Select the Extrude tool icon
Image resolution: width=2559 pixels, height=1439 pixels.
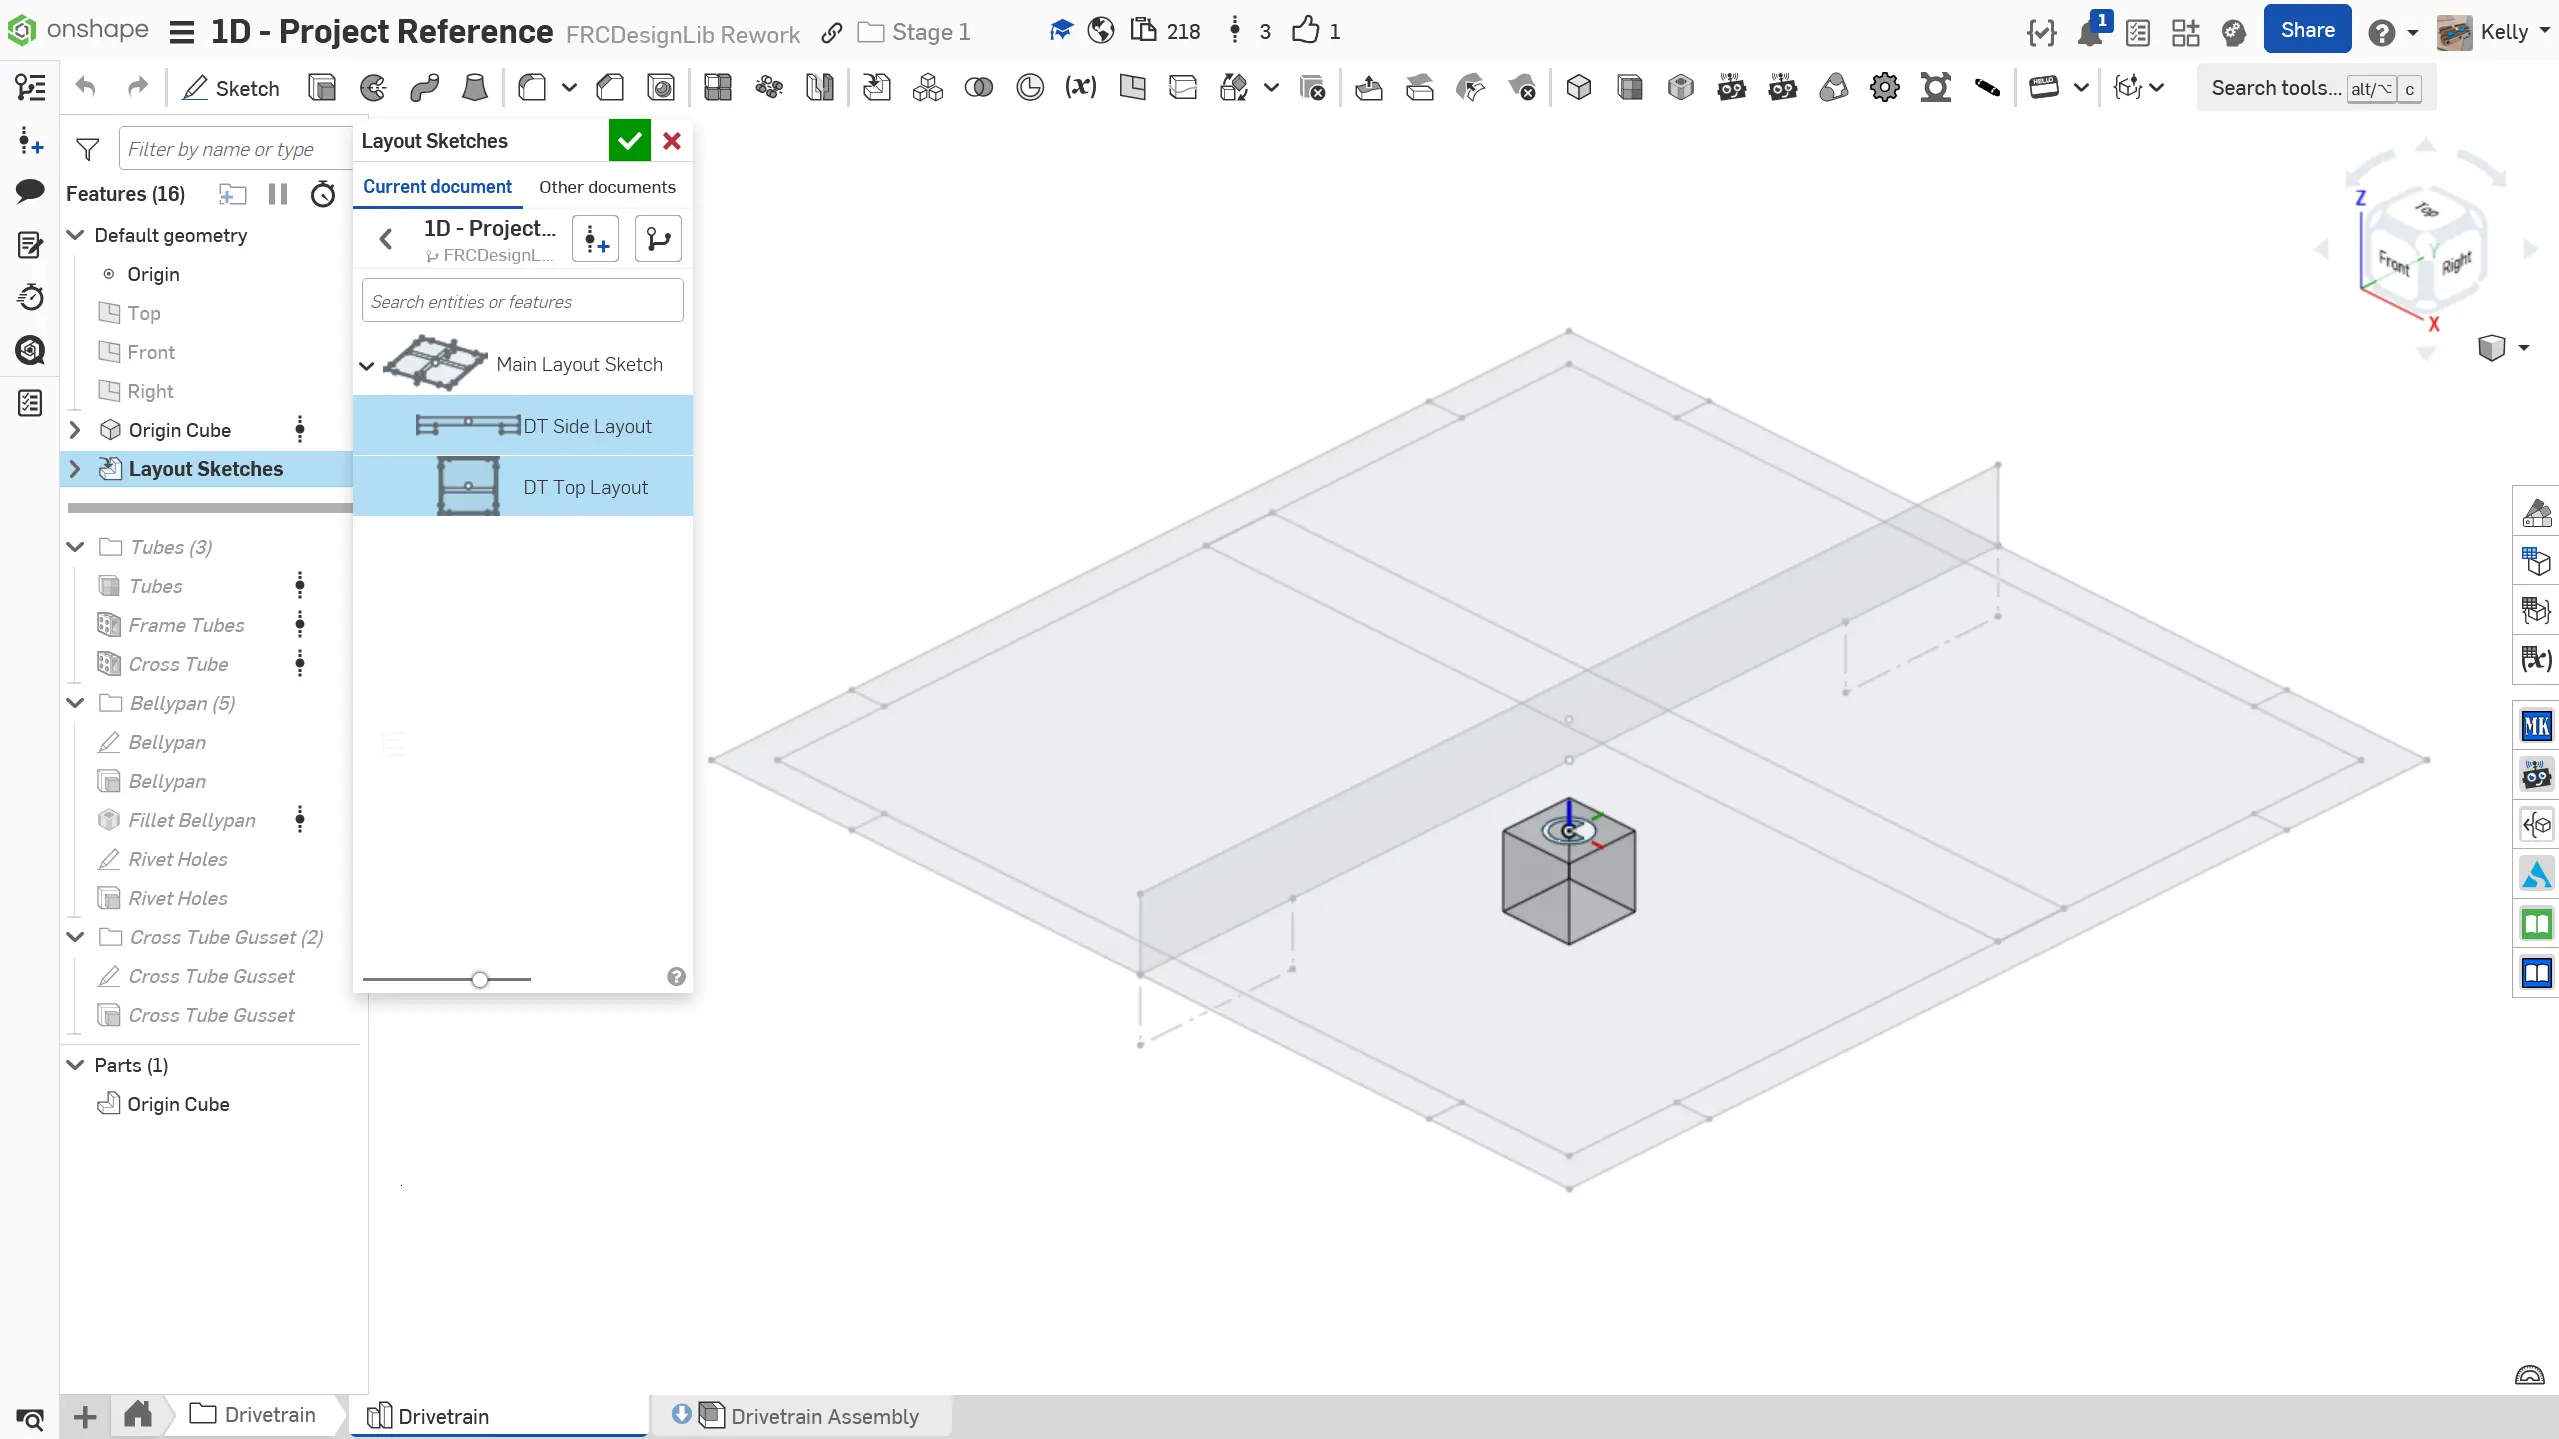[322, 88]
